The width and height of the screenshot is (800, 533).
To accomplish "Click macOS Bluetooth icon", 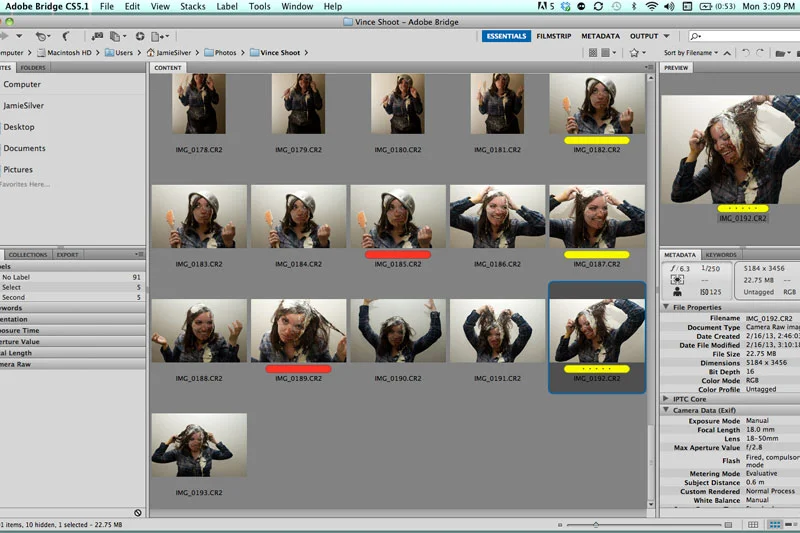I will coord(634,7).
